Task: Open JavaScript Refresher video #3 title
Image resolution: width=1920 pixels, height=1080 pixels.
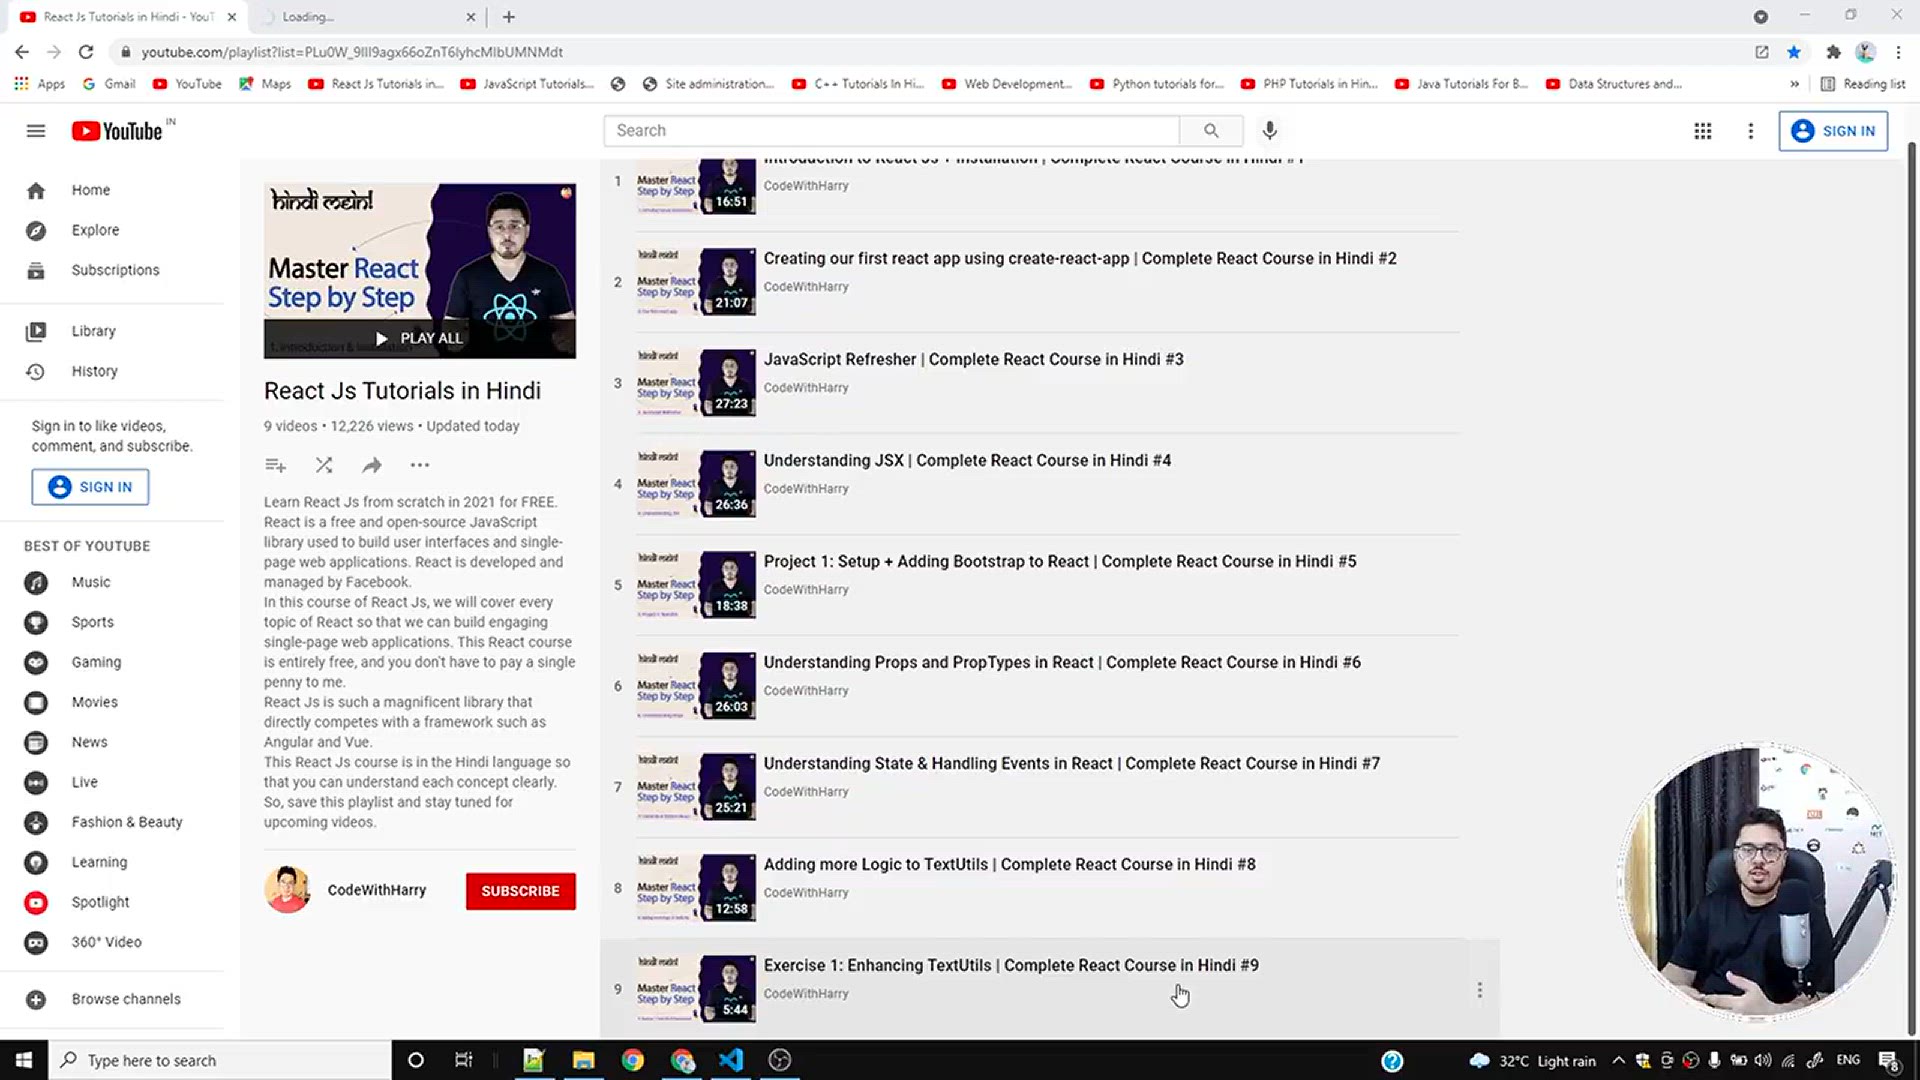Action: [973, 359]
